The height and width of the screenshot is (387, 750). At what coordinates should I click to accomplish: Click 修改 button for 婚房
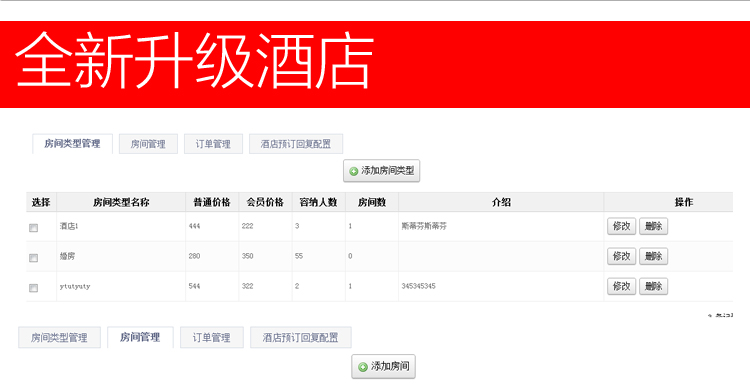(621, 256)
